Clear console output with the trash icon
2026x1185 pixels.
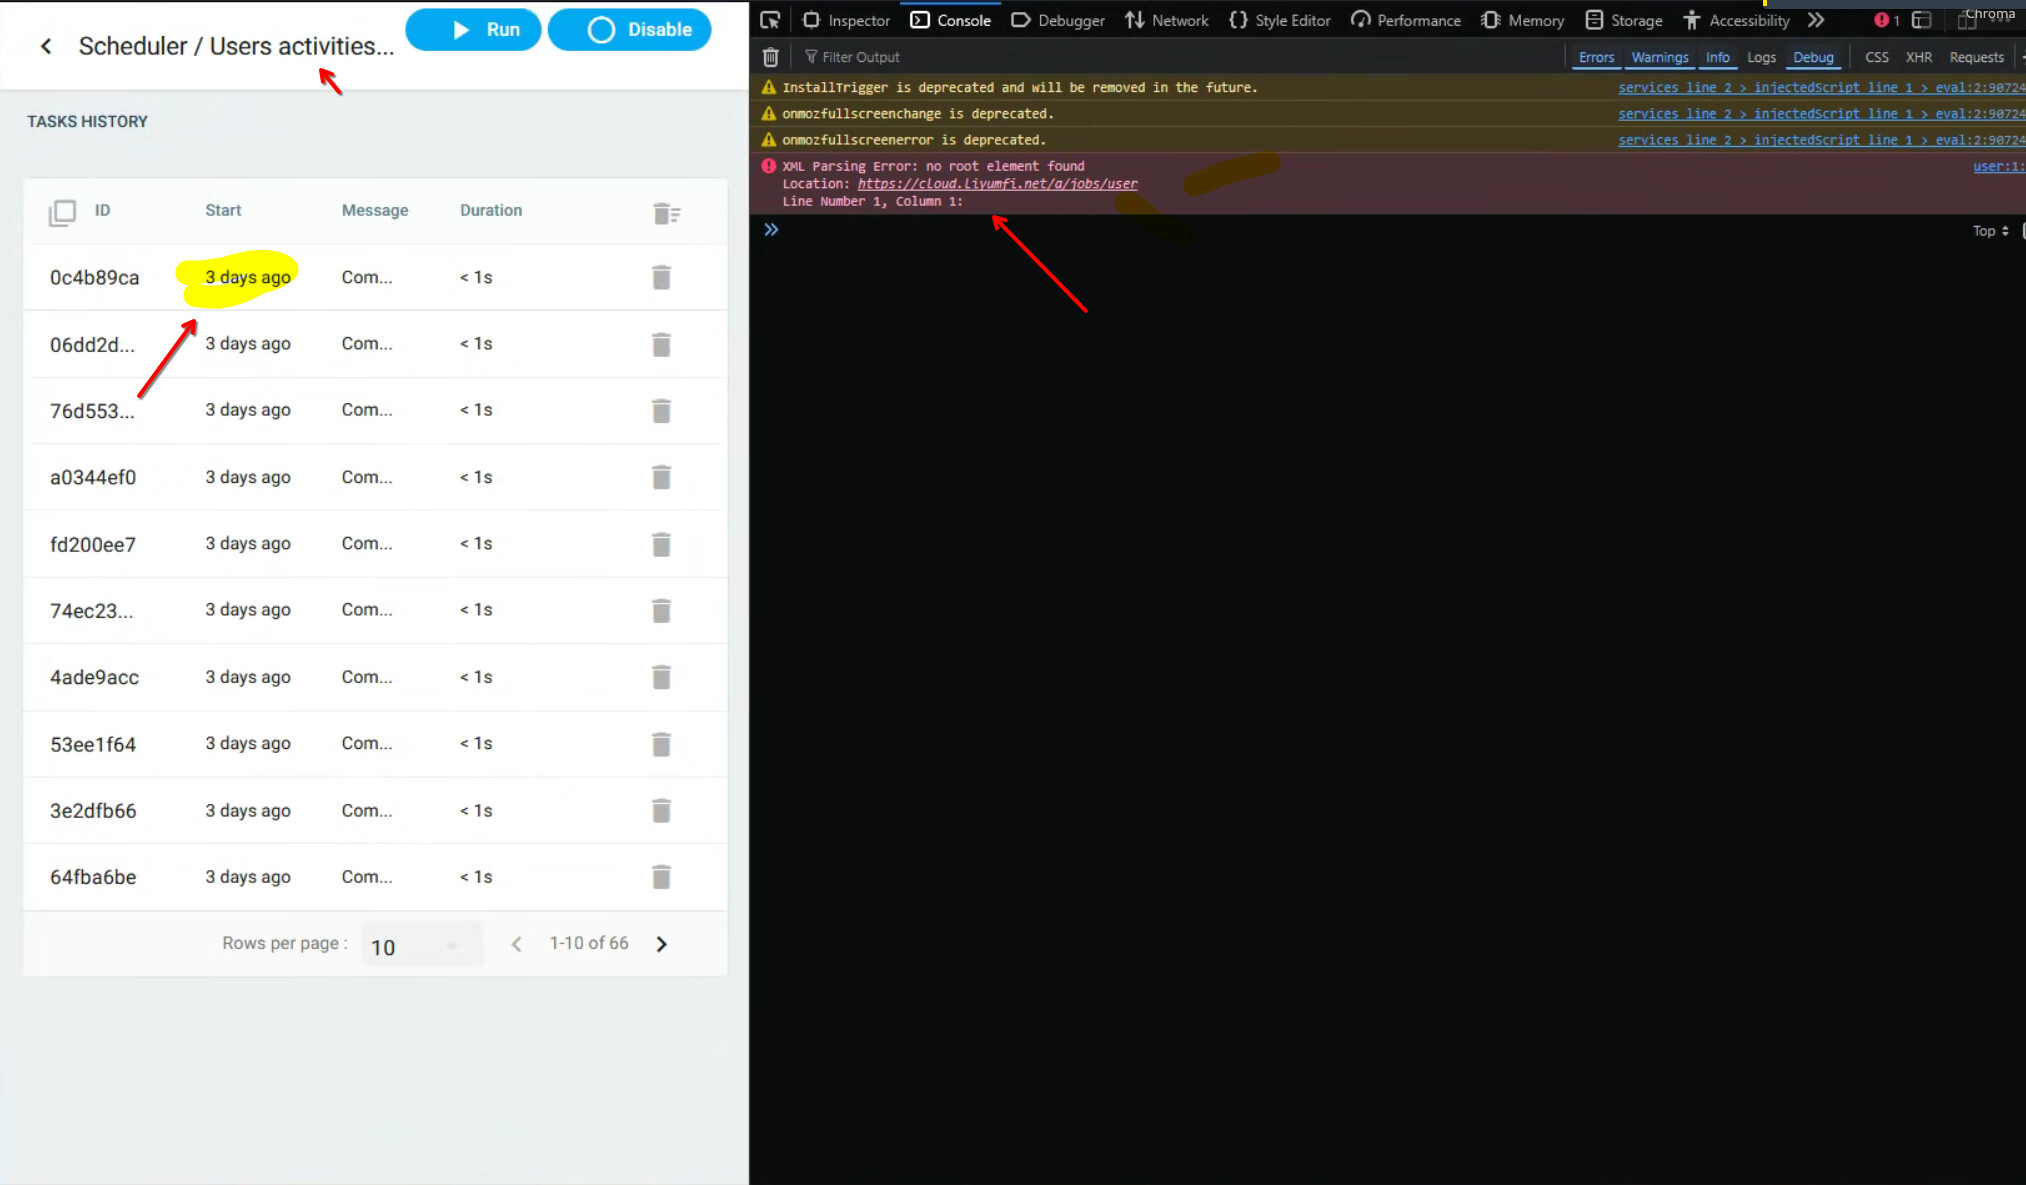[x=770, y=57]
